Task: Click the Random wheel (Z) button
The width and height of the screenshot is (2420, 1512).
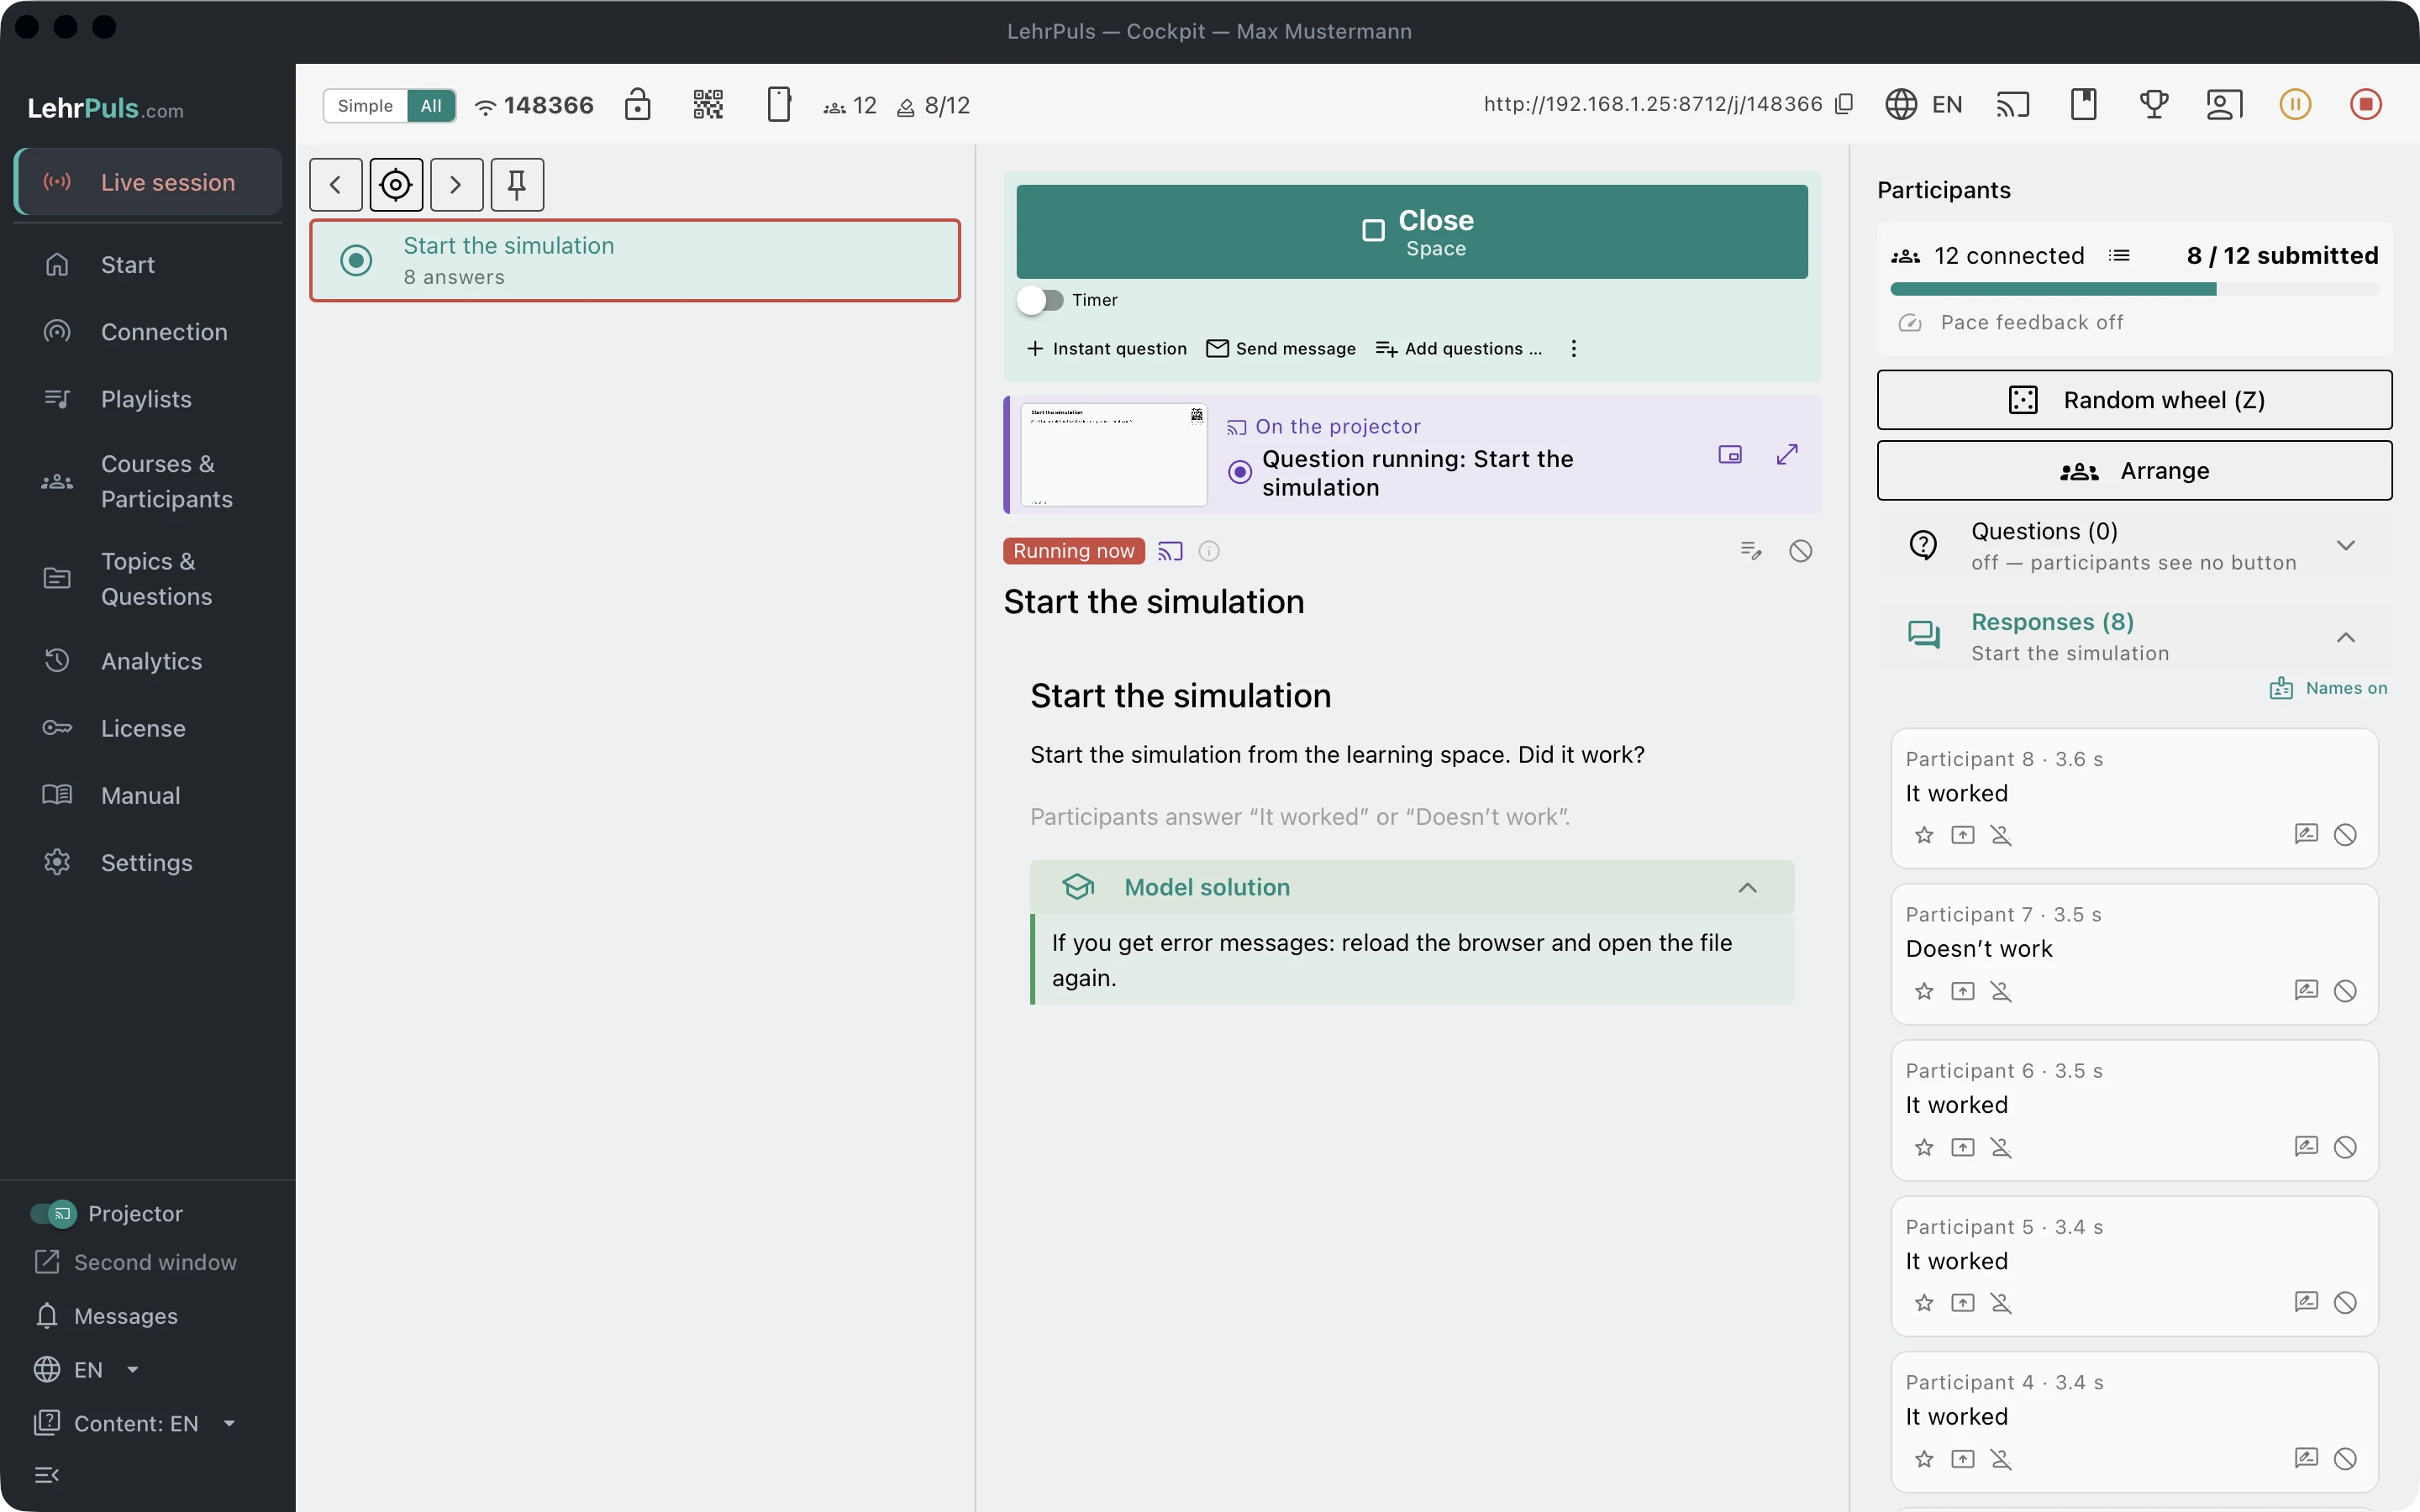Action: pos(2134,400)
